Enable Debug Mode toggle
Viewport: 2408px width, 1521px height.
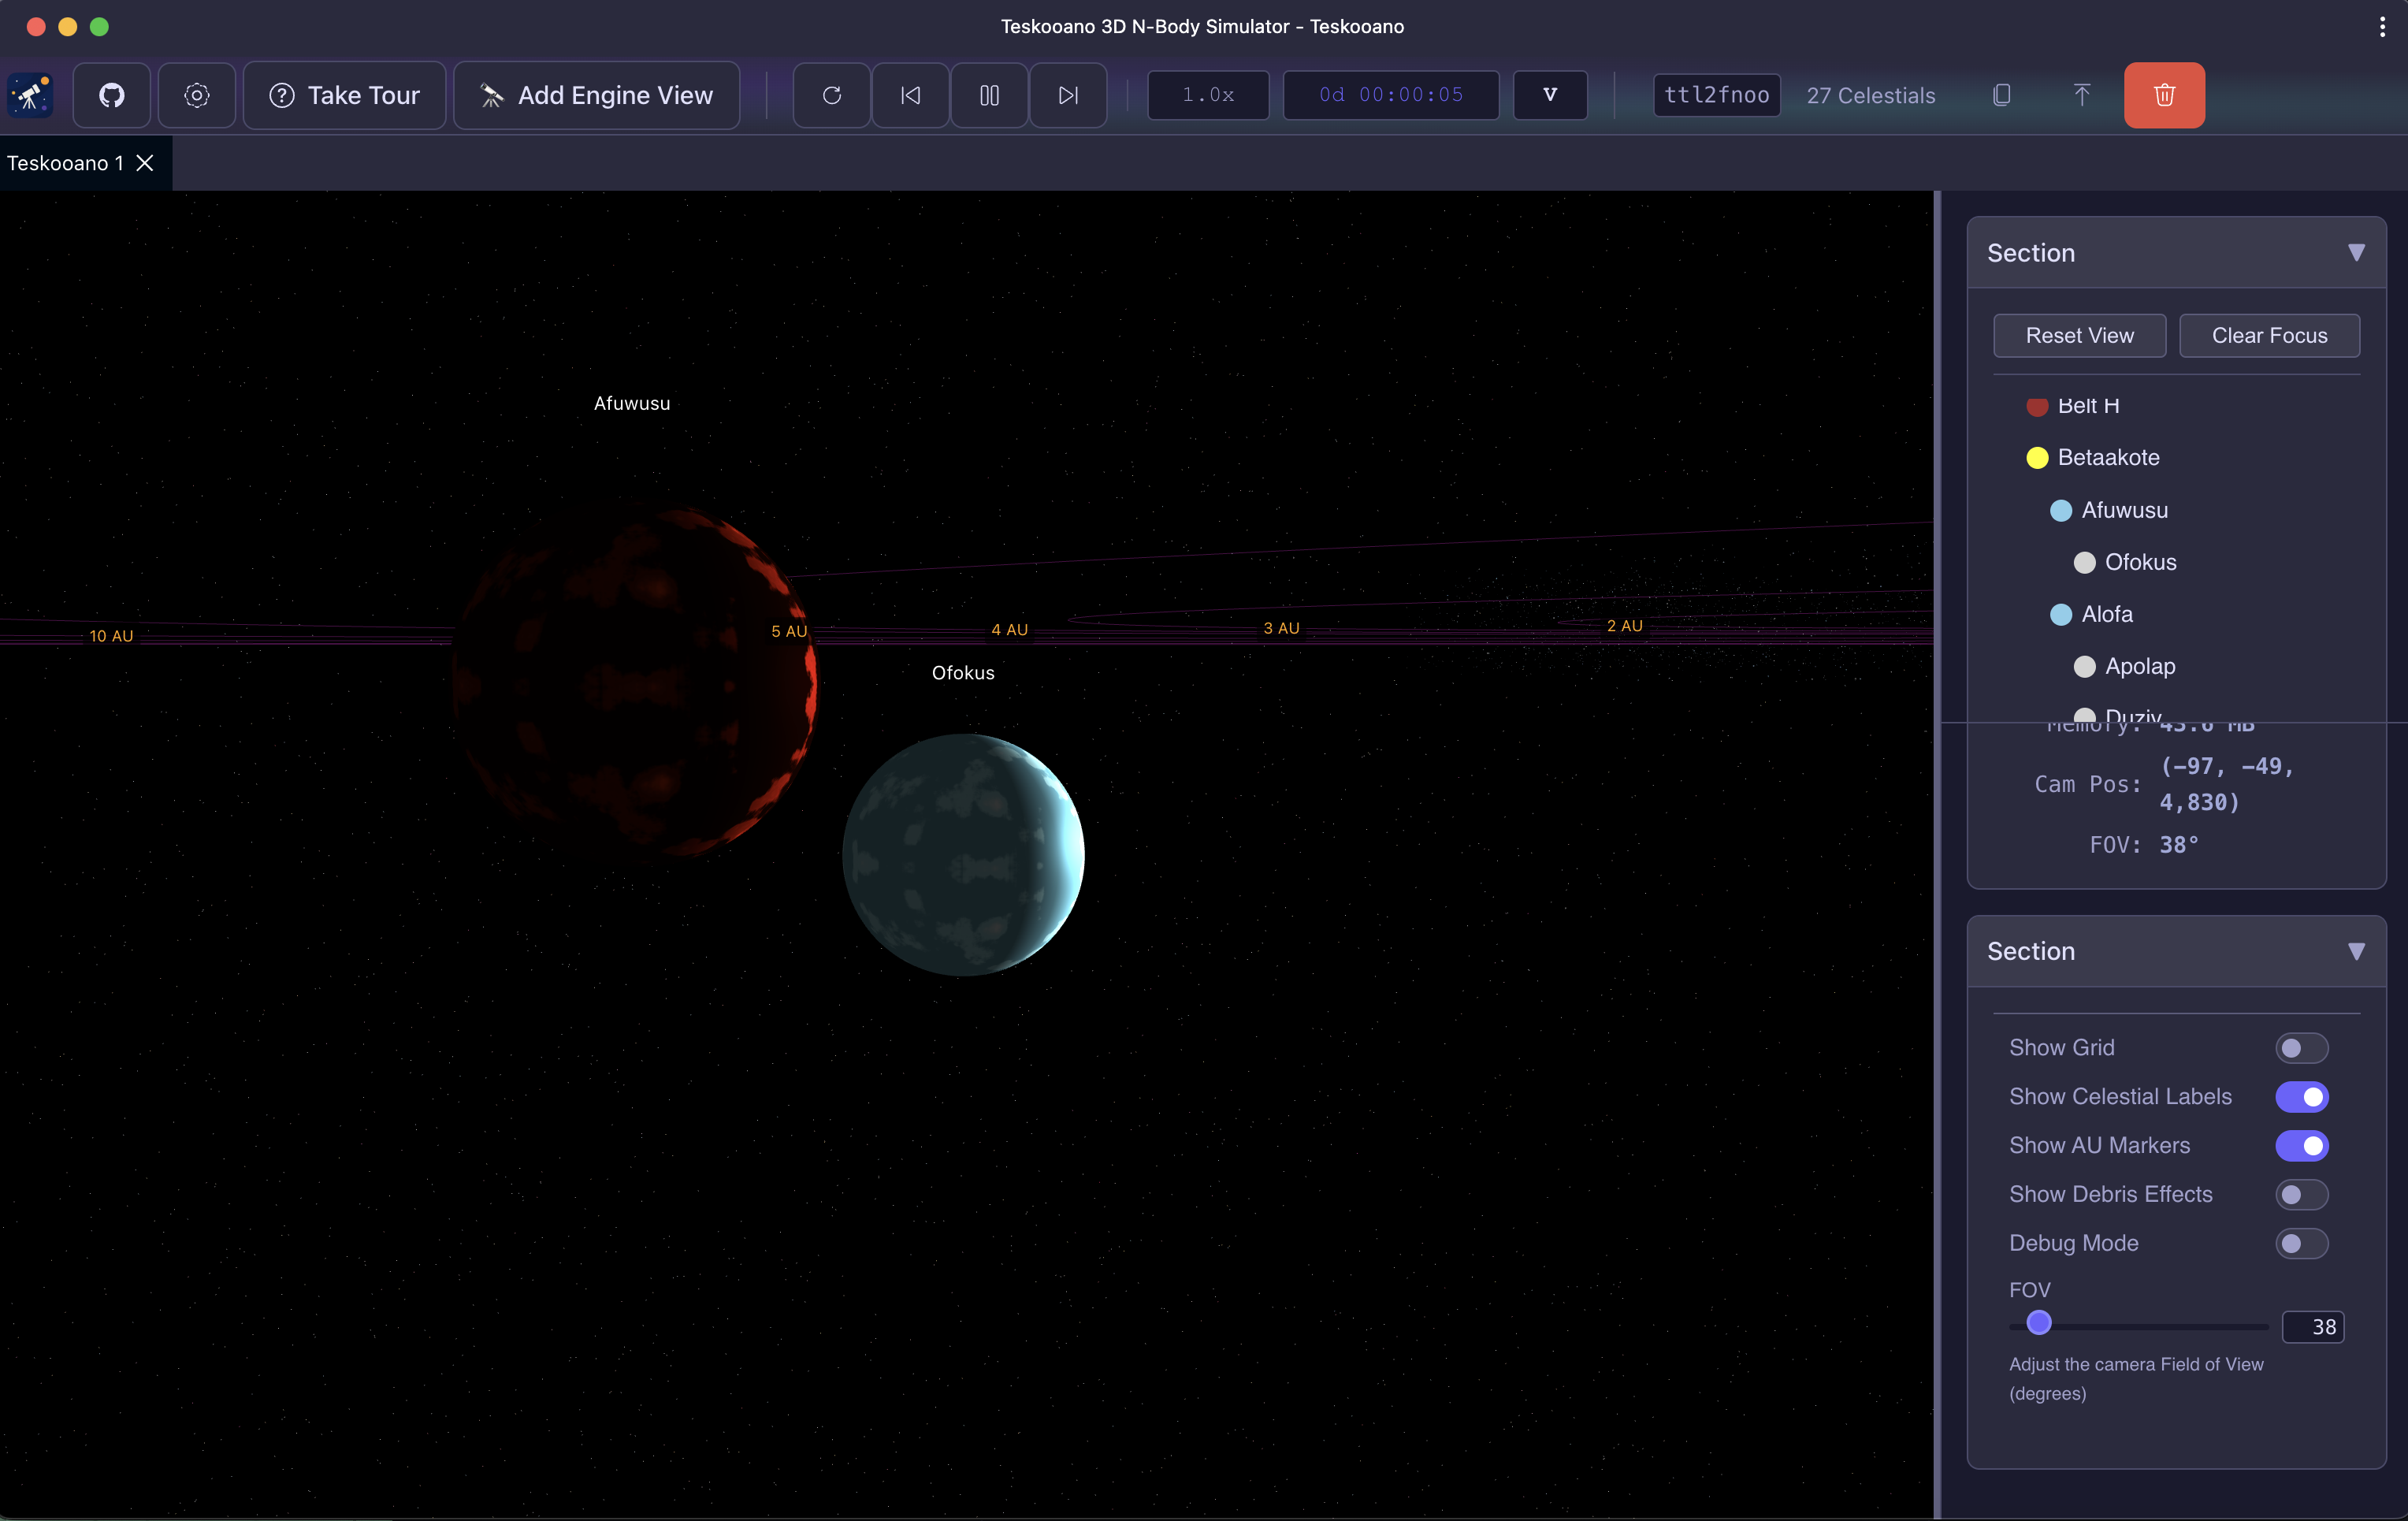[x=2301, y=1244]
